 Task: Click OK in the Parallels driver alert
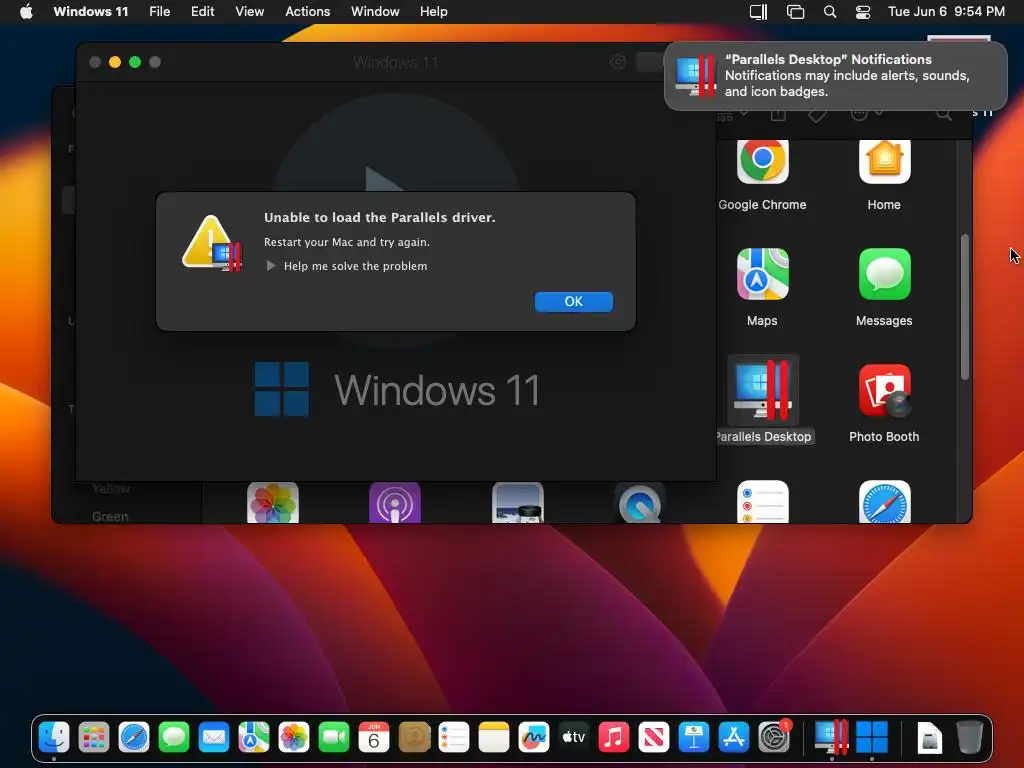[573, 301]
